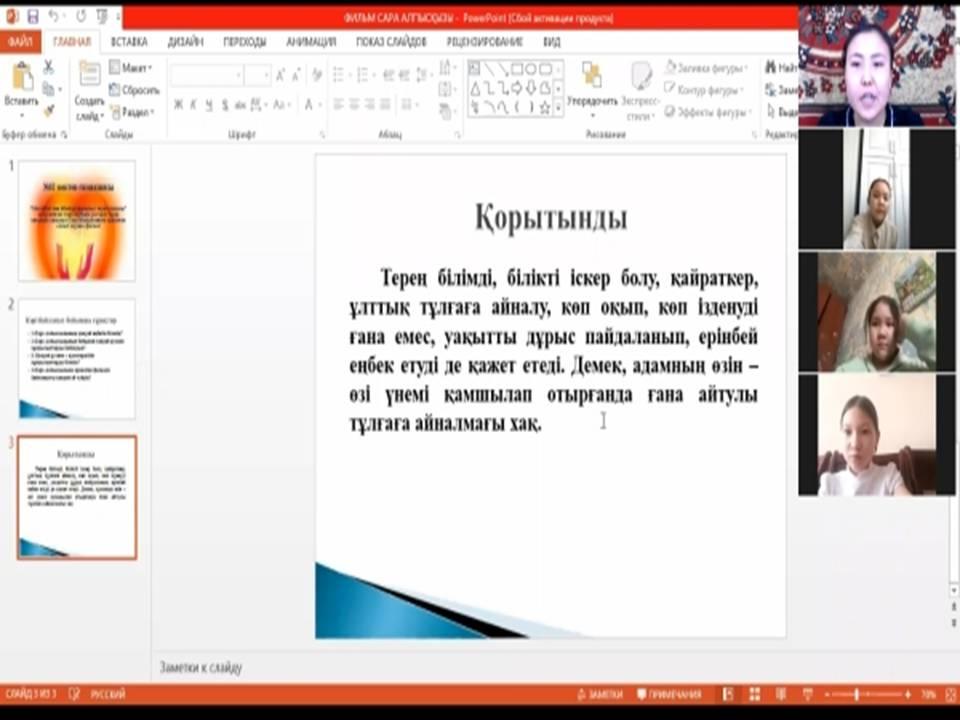Viewport: 960px width, 720px height.
Task: Toggle Bold (Ж) formatting
Action: tap(178, 105)
